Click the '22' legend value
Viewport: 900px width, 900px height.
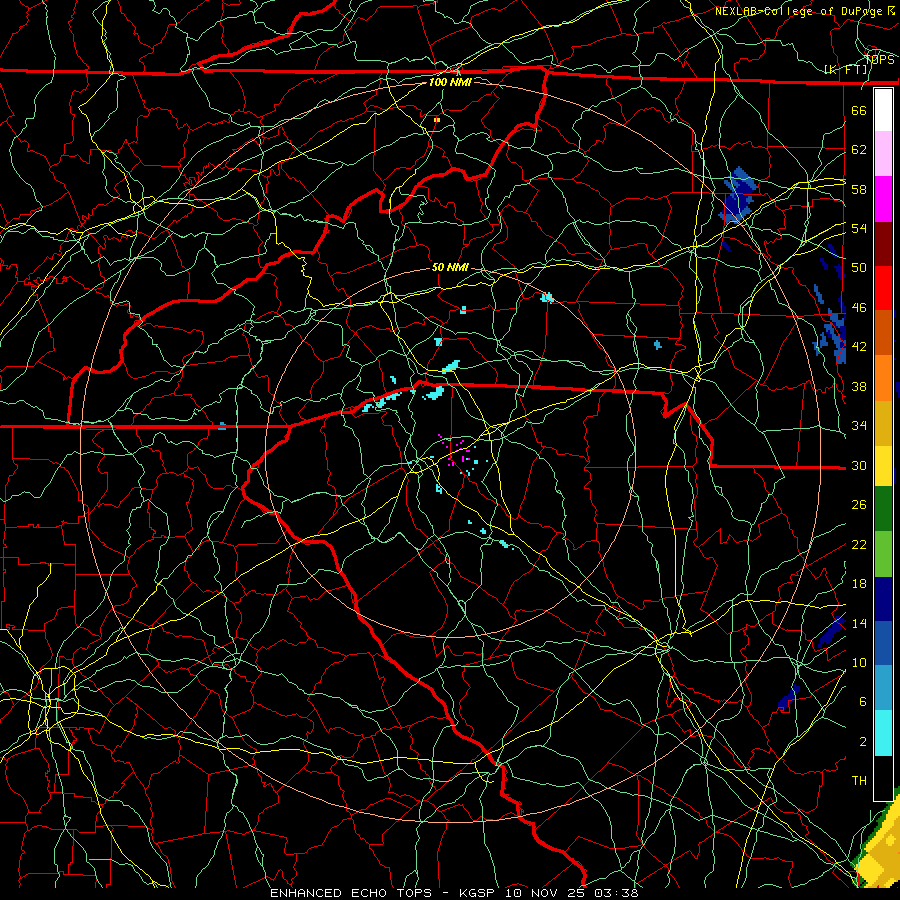coord(859,544)
